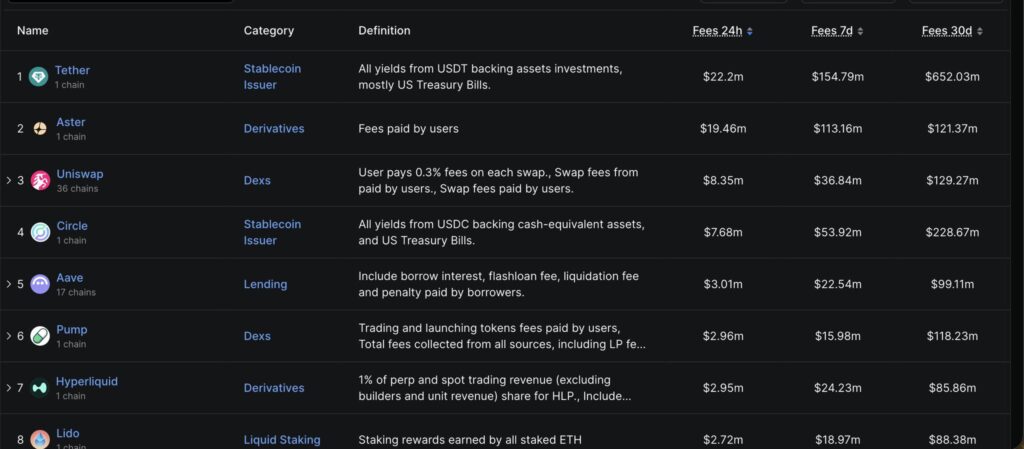
Task: Click the Aster protocol logo icon
Action: click(40, 129)
